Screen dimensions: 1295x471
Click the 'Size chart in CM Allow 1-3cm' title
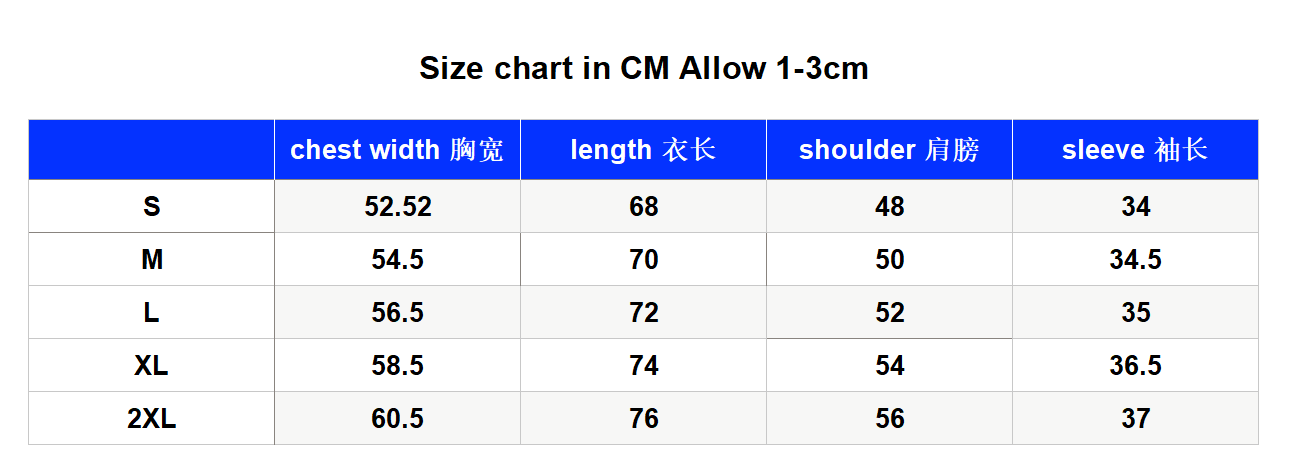tap(643, 69)
